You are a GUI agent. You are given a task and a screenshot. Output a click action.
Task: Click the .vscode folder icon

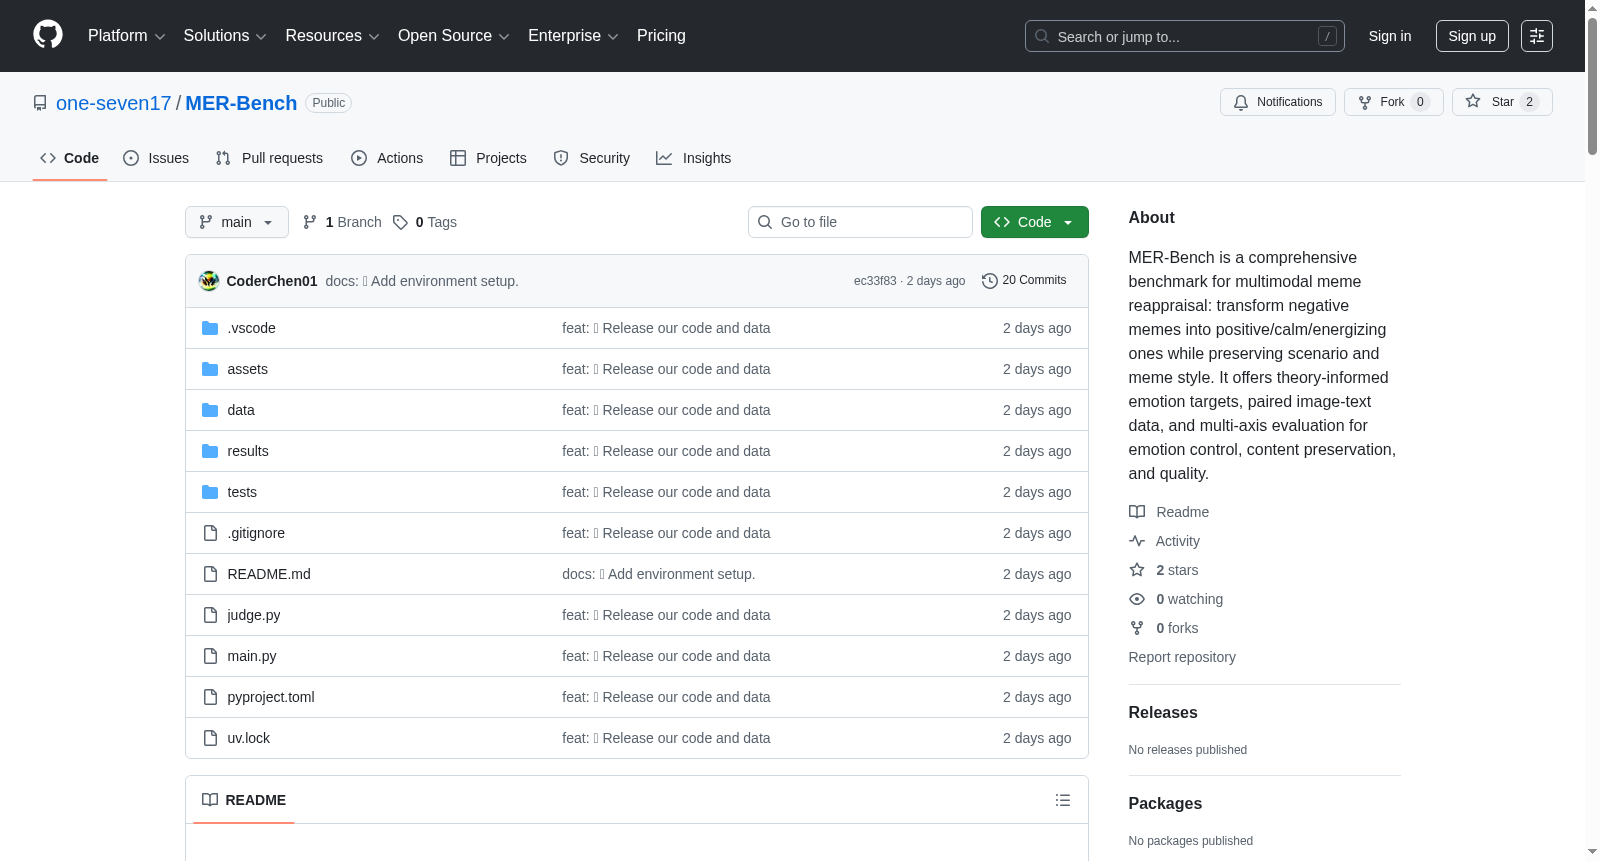(210, 328)
